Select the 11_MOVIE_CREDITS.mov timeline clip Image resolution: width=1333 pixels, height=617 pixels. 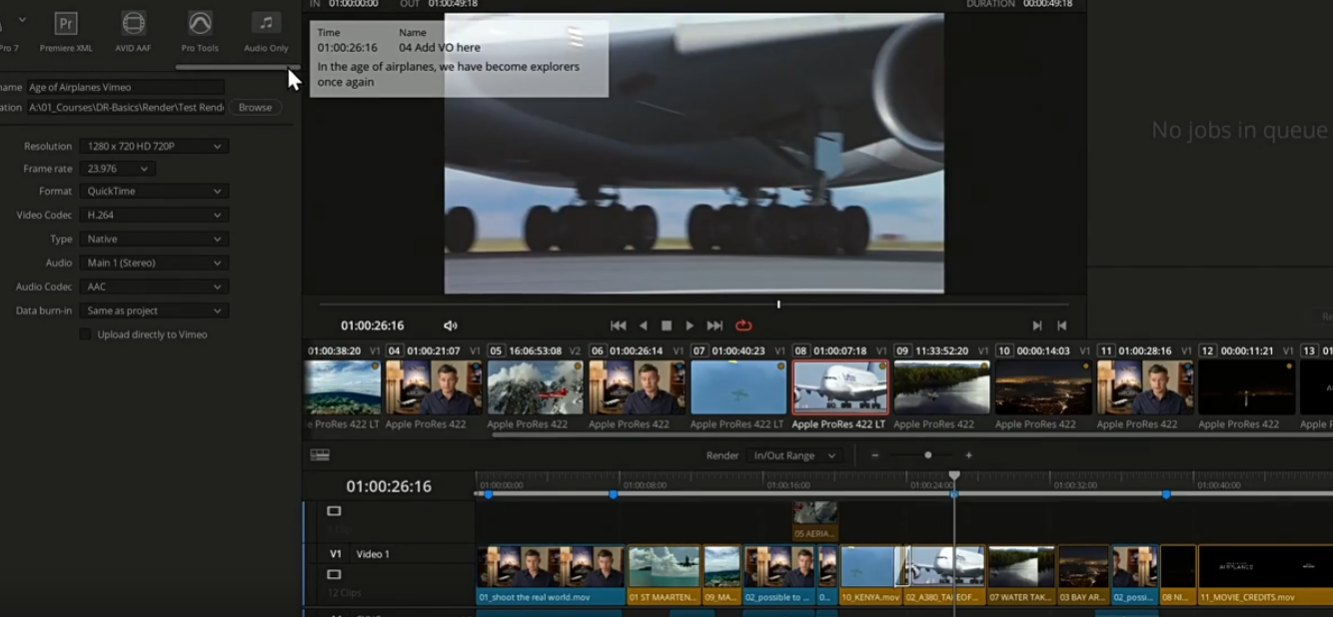pos(1265,575)
